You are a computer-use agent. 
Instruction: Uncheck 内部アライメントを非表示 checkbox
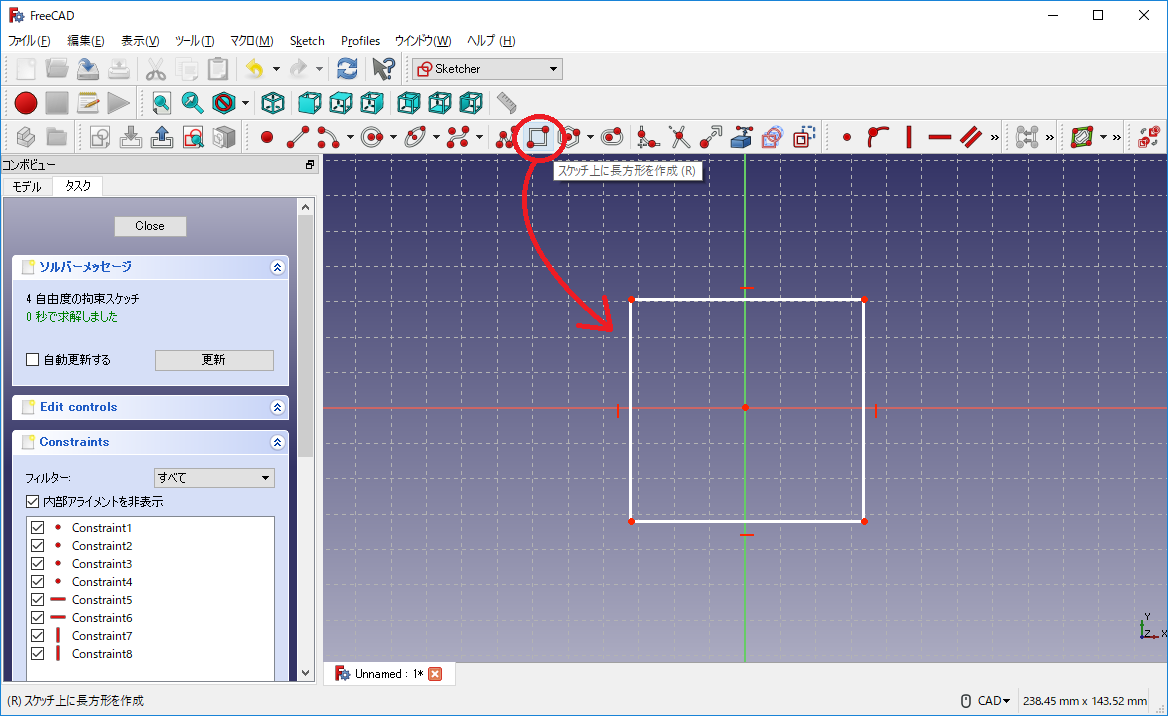[x=33, y=501]
